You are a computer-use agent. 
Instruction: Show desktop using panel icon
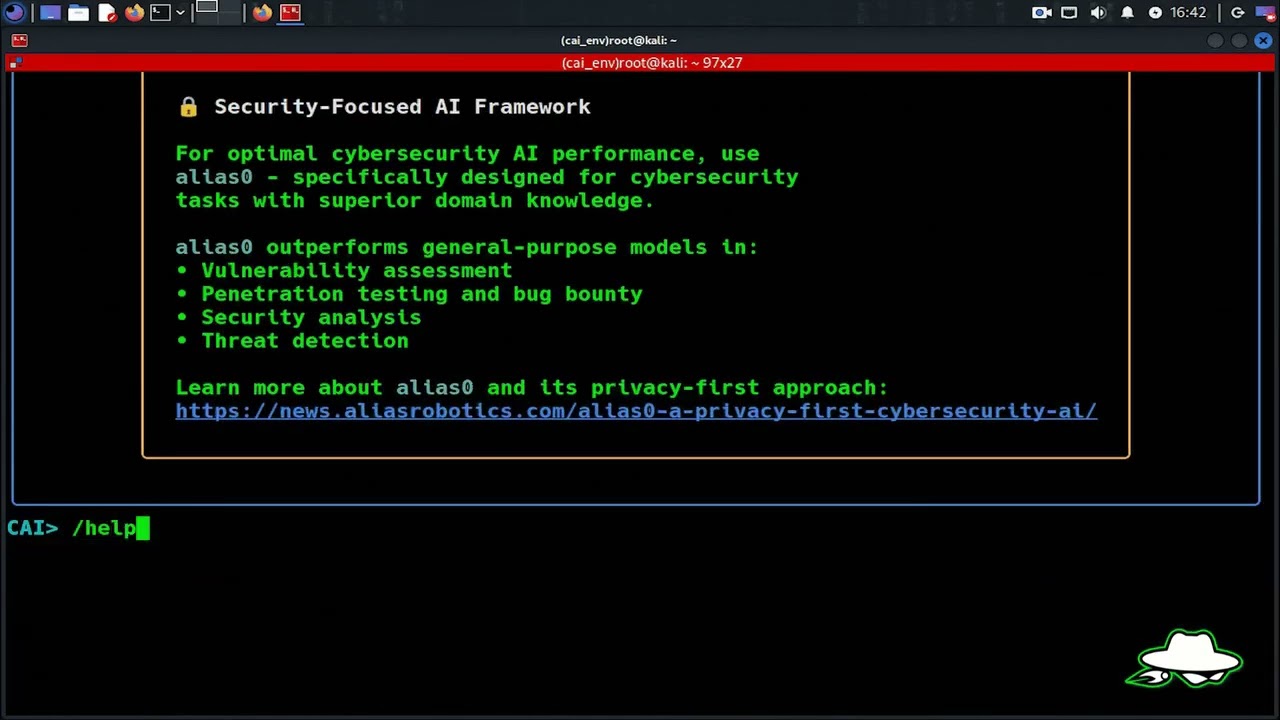click(x=50, y=13)
